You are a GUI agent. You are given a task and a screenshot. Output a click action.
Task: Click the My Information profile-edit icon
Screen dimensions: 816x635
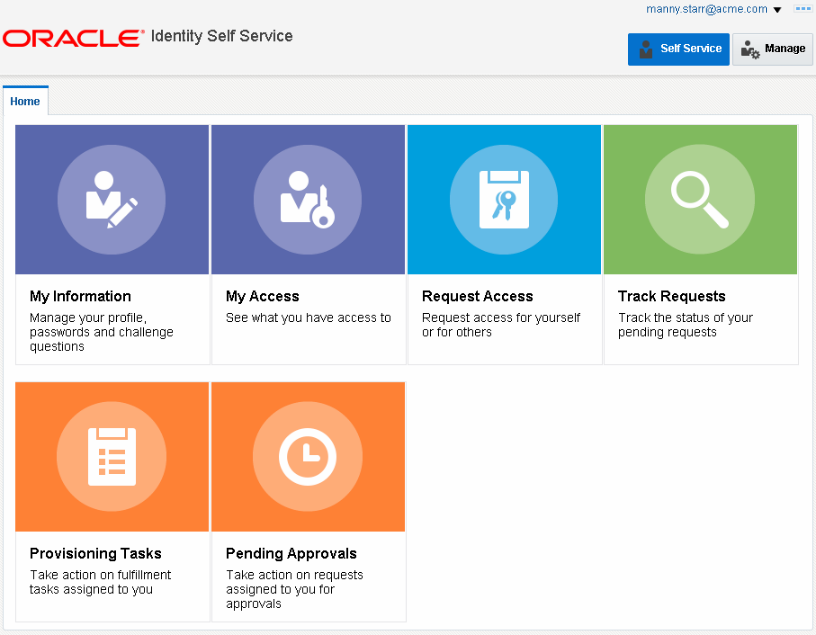[x=112, y=200]
